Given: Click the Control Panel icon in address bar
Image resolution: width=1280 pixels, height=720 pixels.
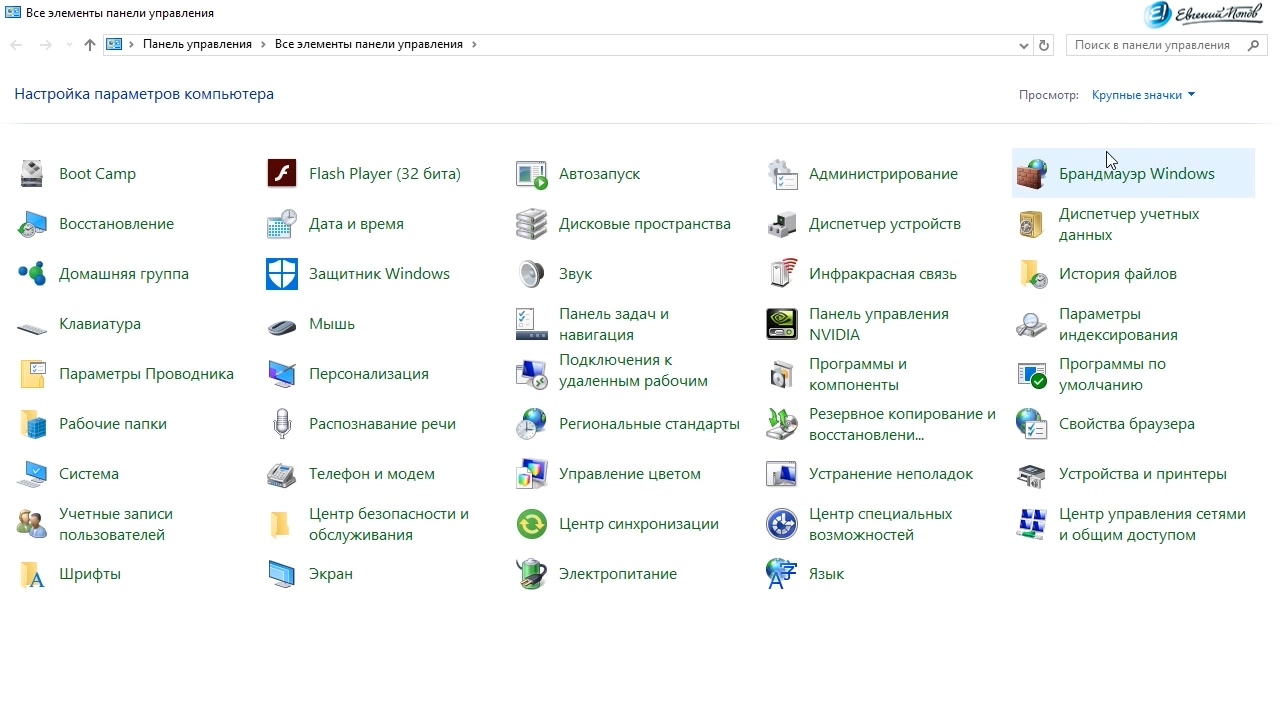Looking at the screenshot, I should coord(114,45).
